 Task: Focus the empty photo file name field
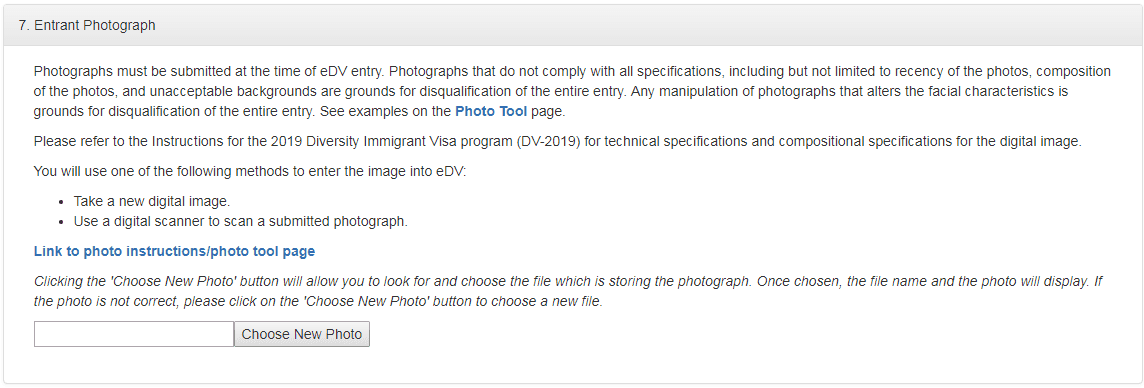(134, 334)
